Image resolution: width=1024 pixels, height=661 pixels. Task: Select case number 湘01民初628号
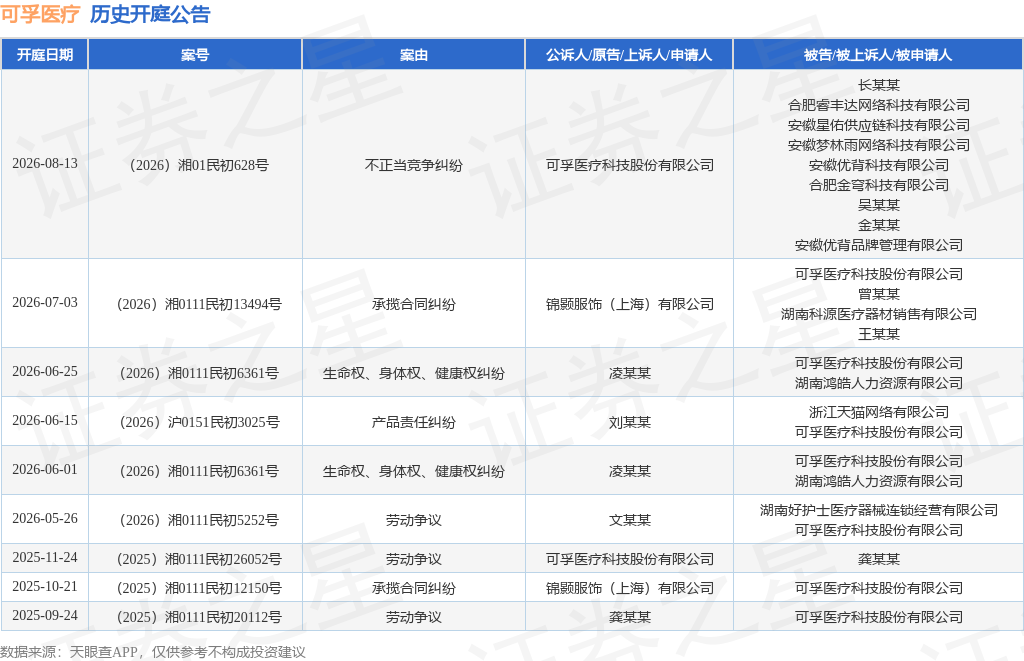(199, 165)
